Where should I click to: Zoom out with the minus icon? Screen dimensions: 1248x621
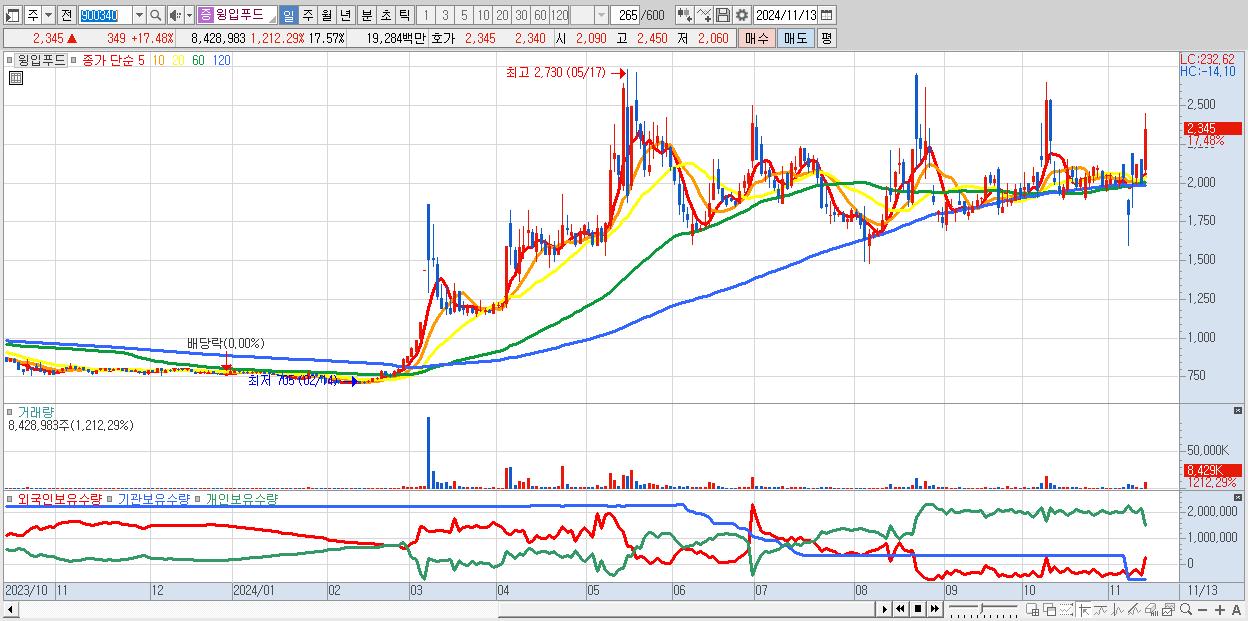coord(1203,610)
